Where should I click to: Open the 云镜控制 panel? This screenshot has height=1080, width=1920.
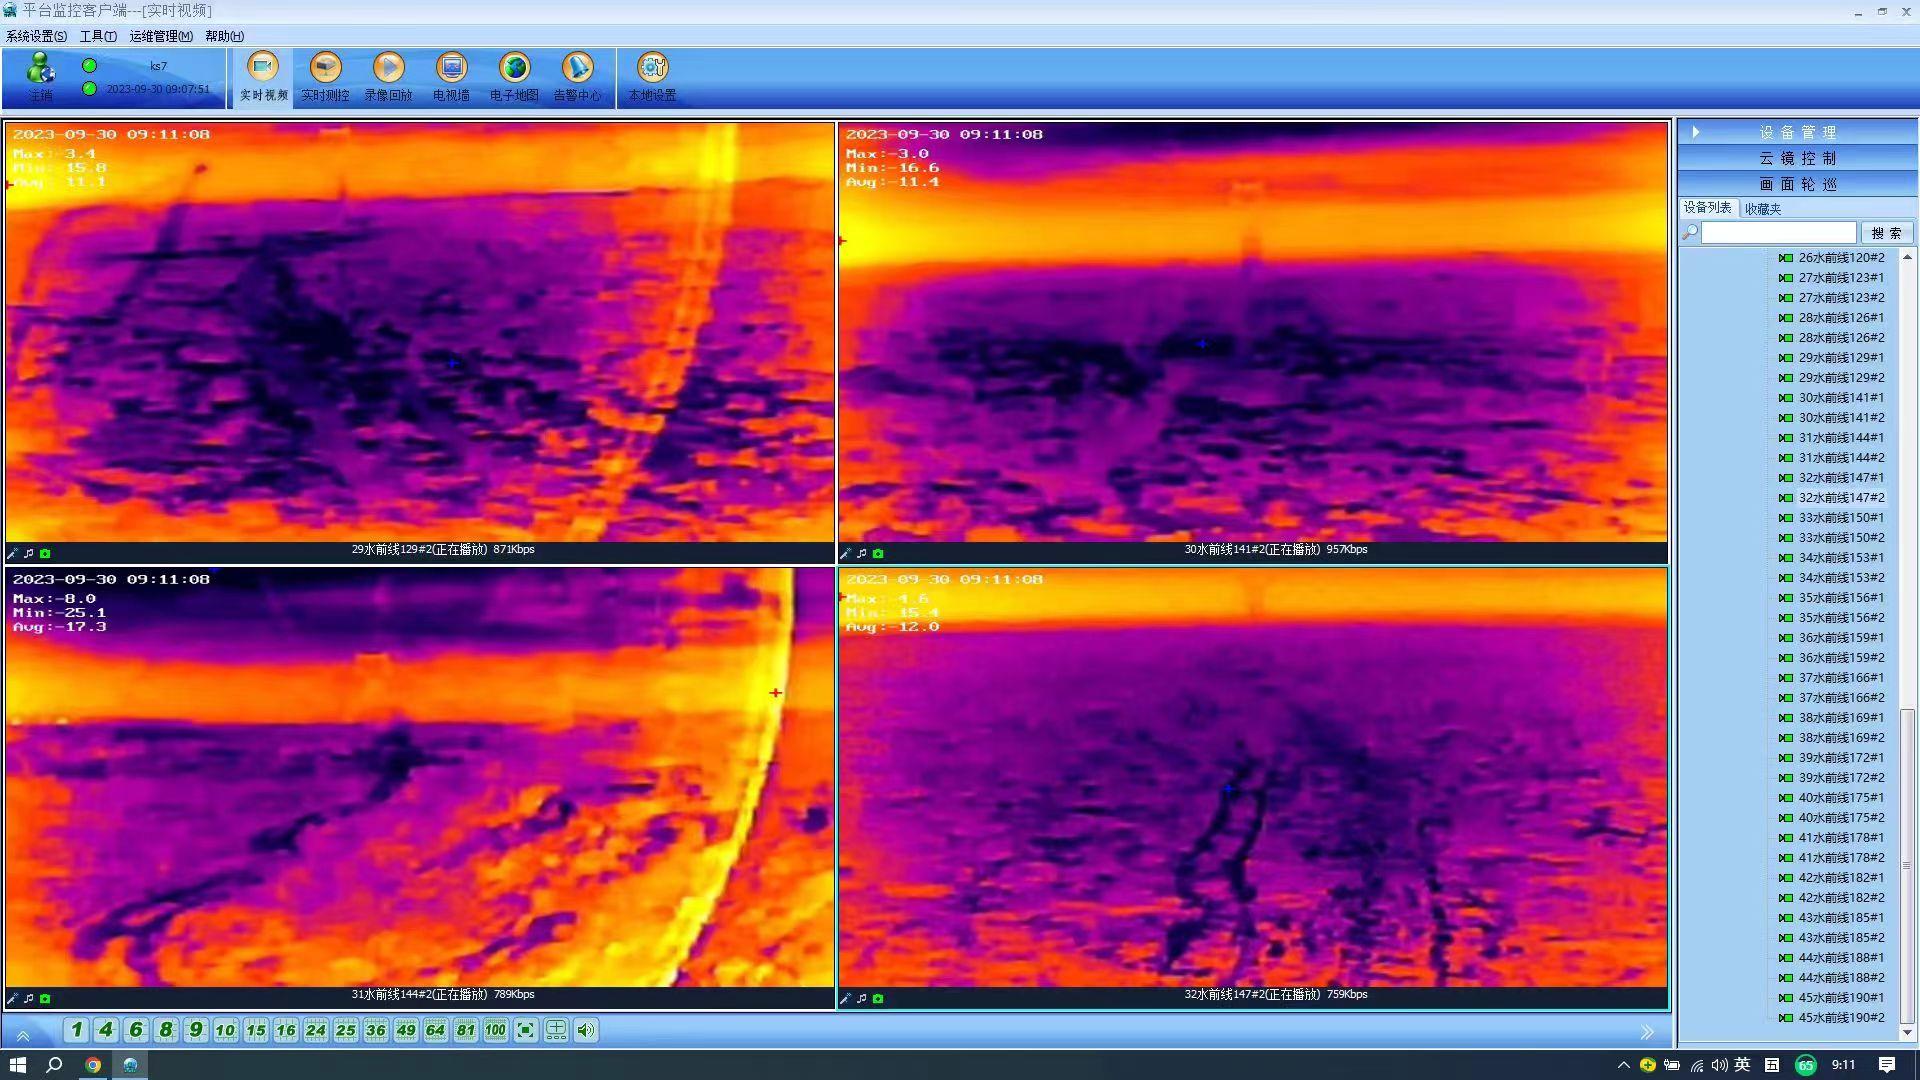pos(1797,158)
